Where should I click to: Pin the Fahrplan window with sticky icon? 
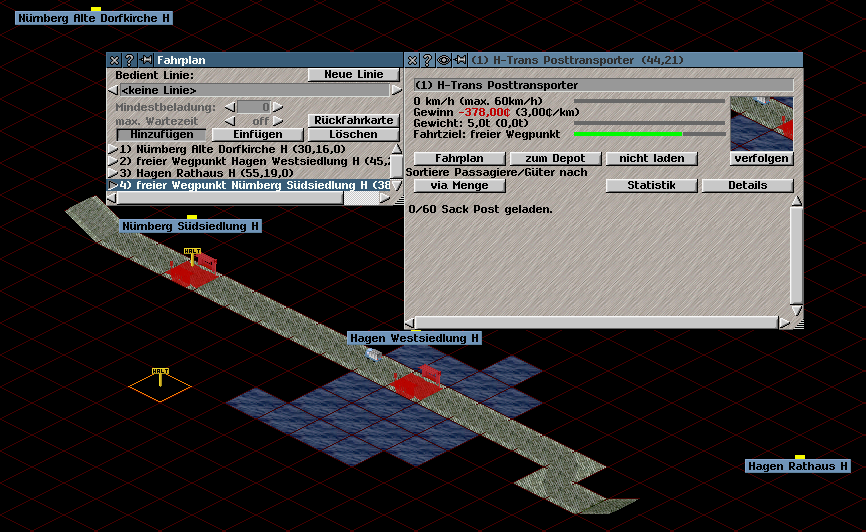(145, 60)
